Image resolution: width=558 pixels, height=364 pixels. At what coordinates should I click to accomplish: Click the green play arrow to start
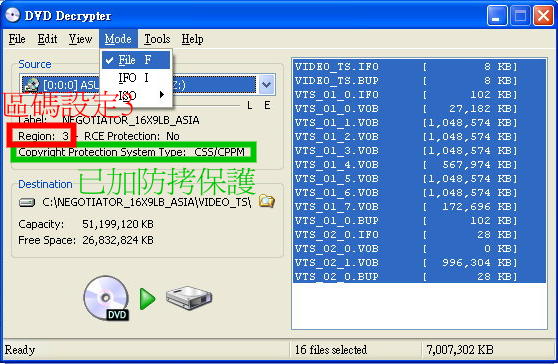tap(147, 299)
